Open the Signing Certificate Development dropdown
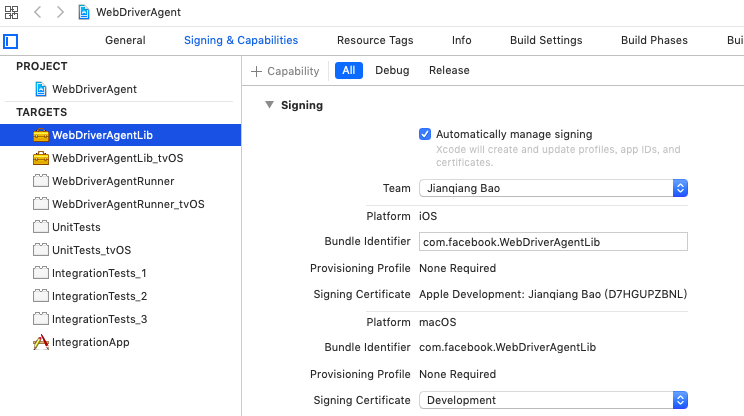Screen dimensions: 744x416 [x=553, y=400]
